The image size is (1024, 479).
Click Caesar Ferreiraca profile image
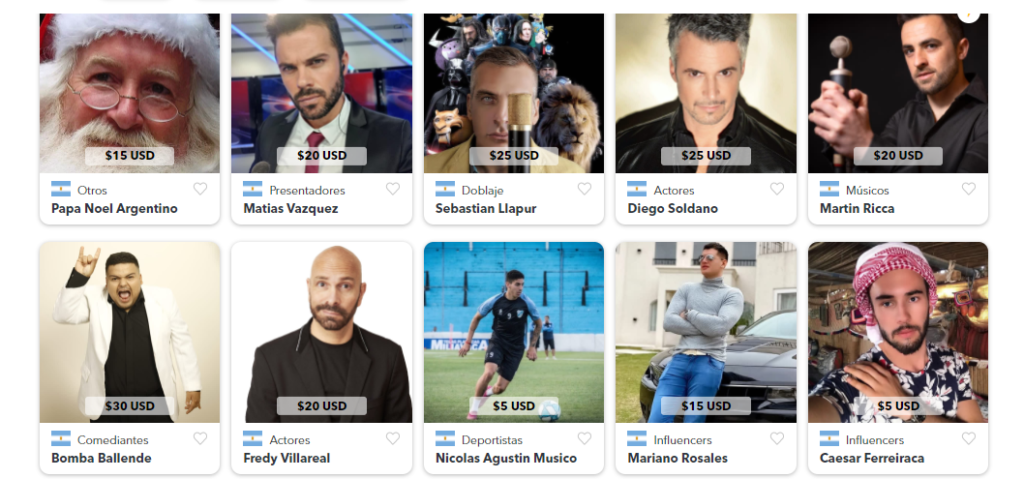(x=898, y=332)
